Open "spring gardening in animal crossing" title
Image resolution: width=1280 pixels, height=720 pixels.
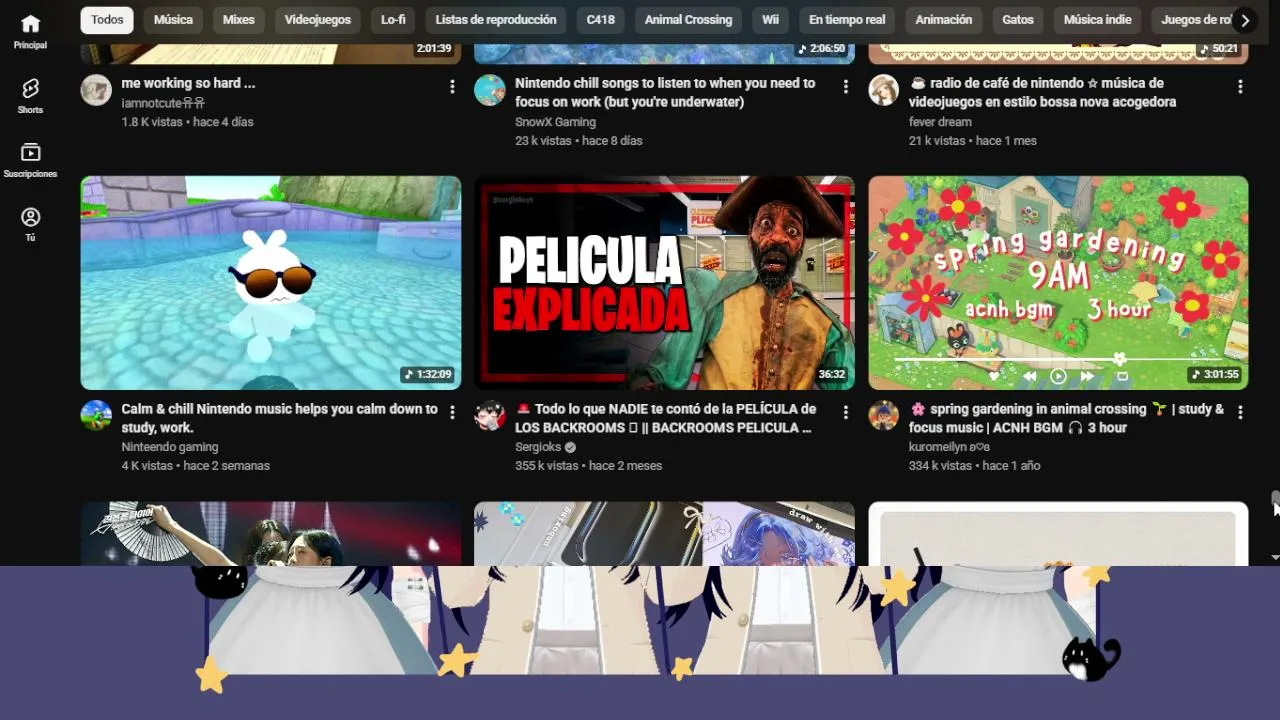(x=1066, y=418)
